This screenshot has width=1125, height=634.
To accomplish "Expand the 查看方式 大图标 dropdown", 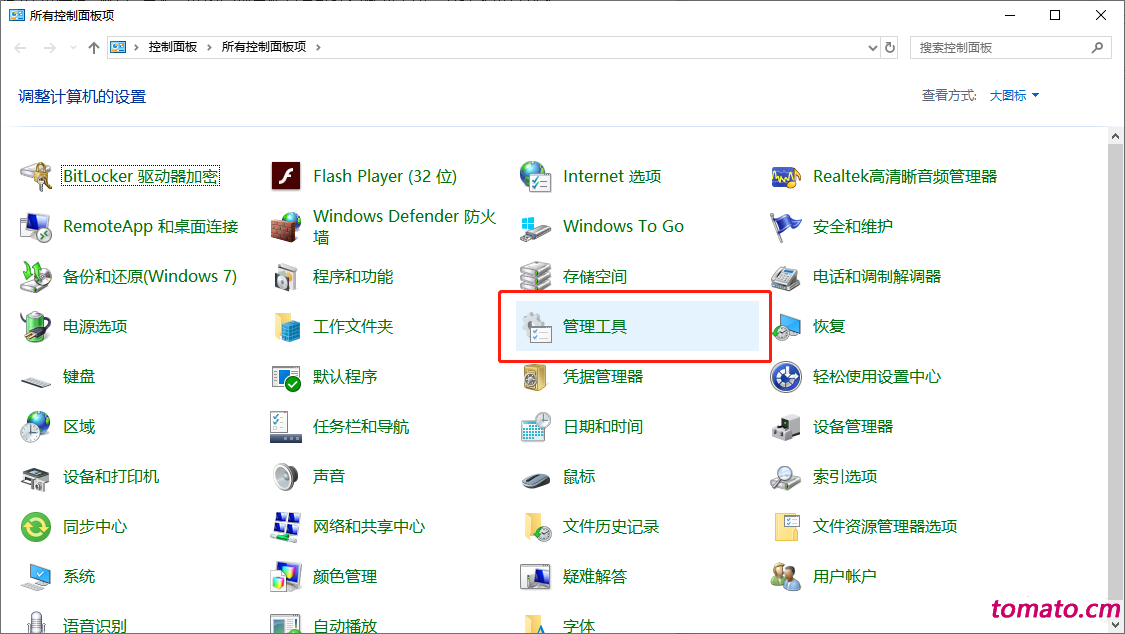I will [x=1015, y=96].
